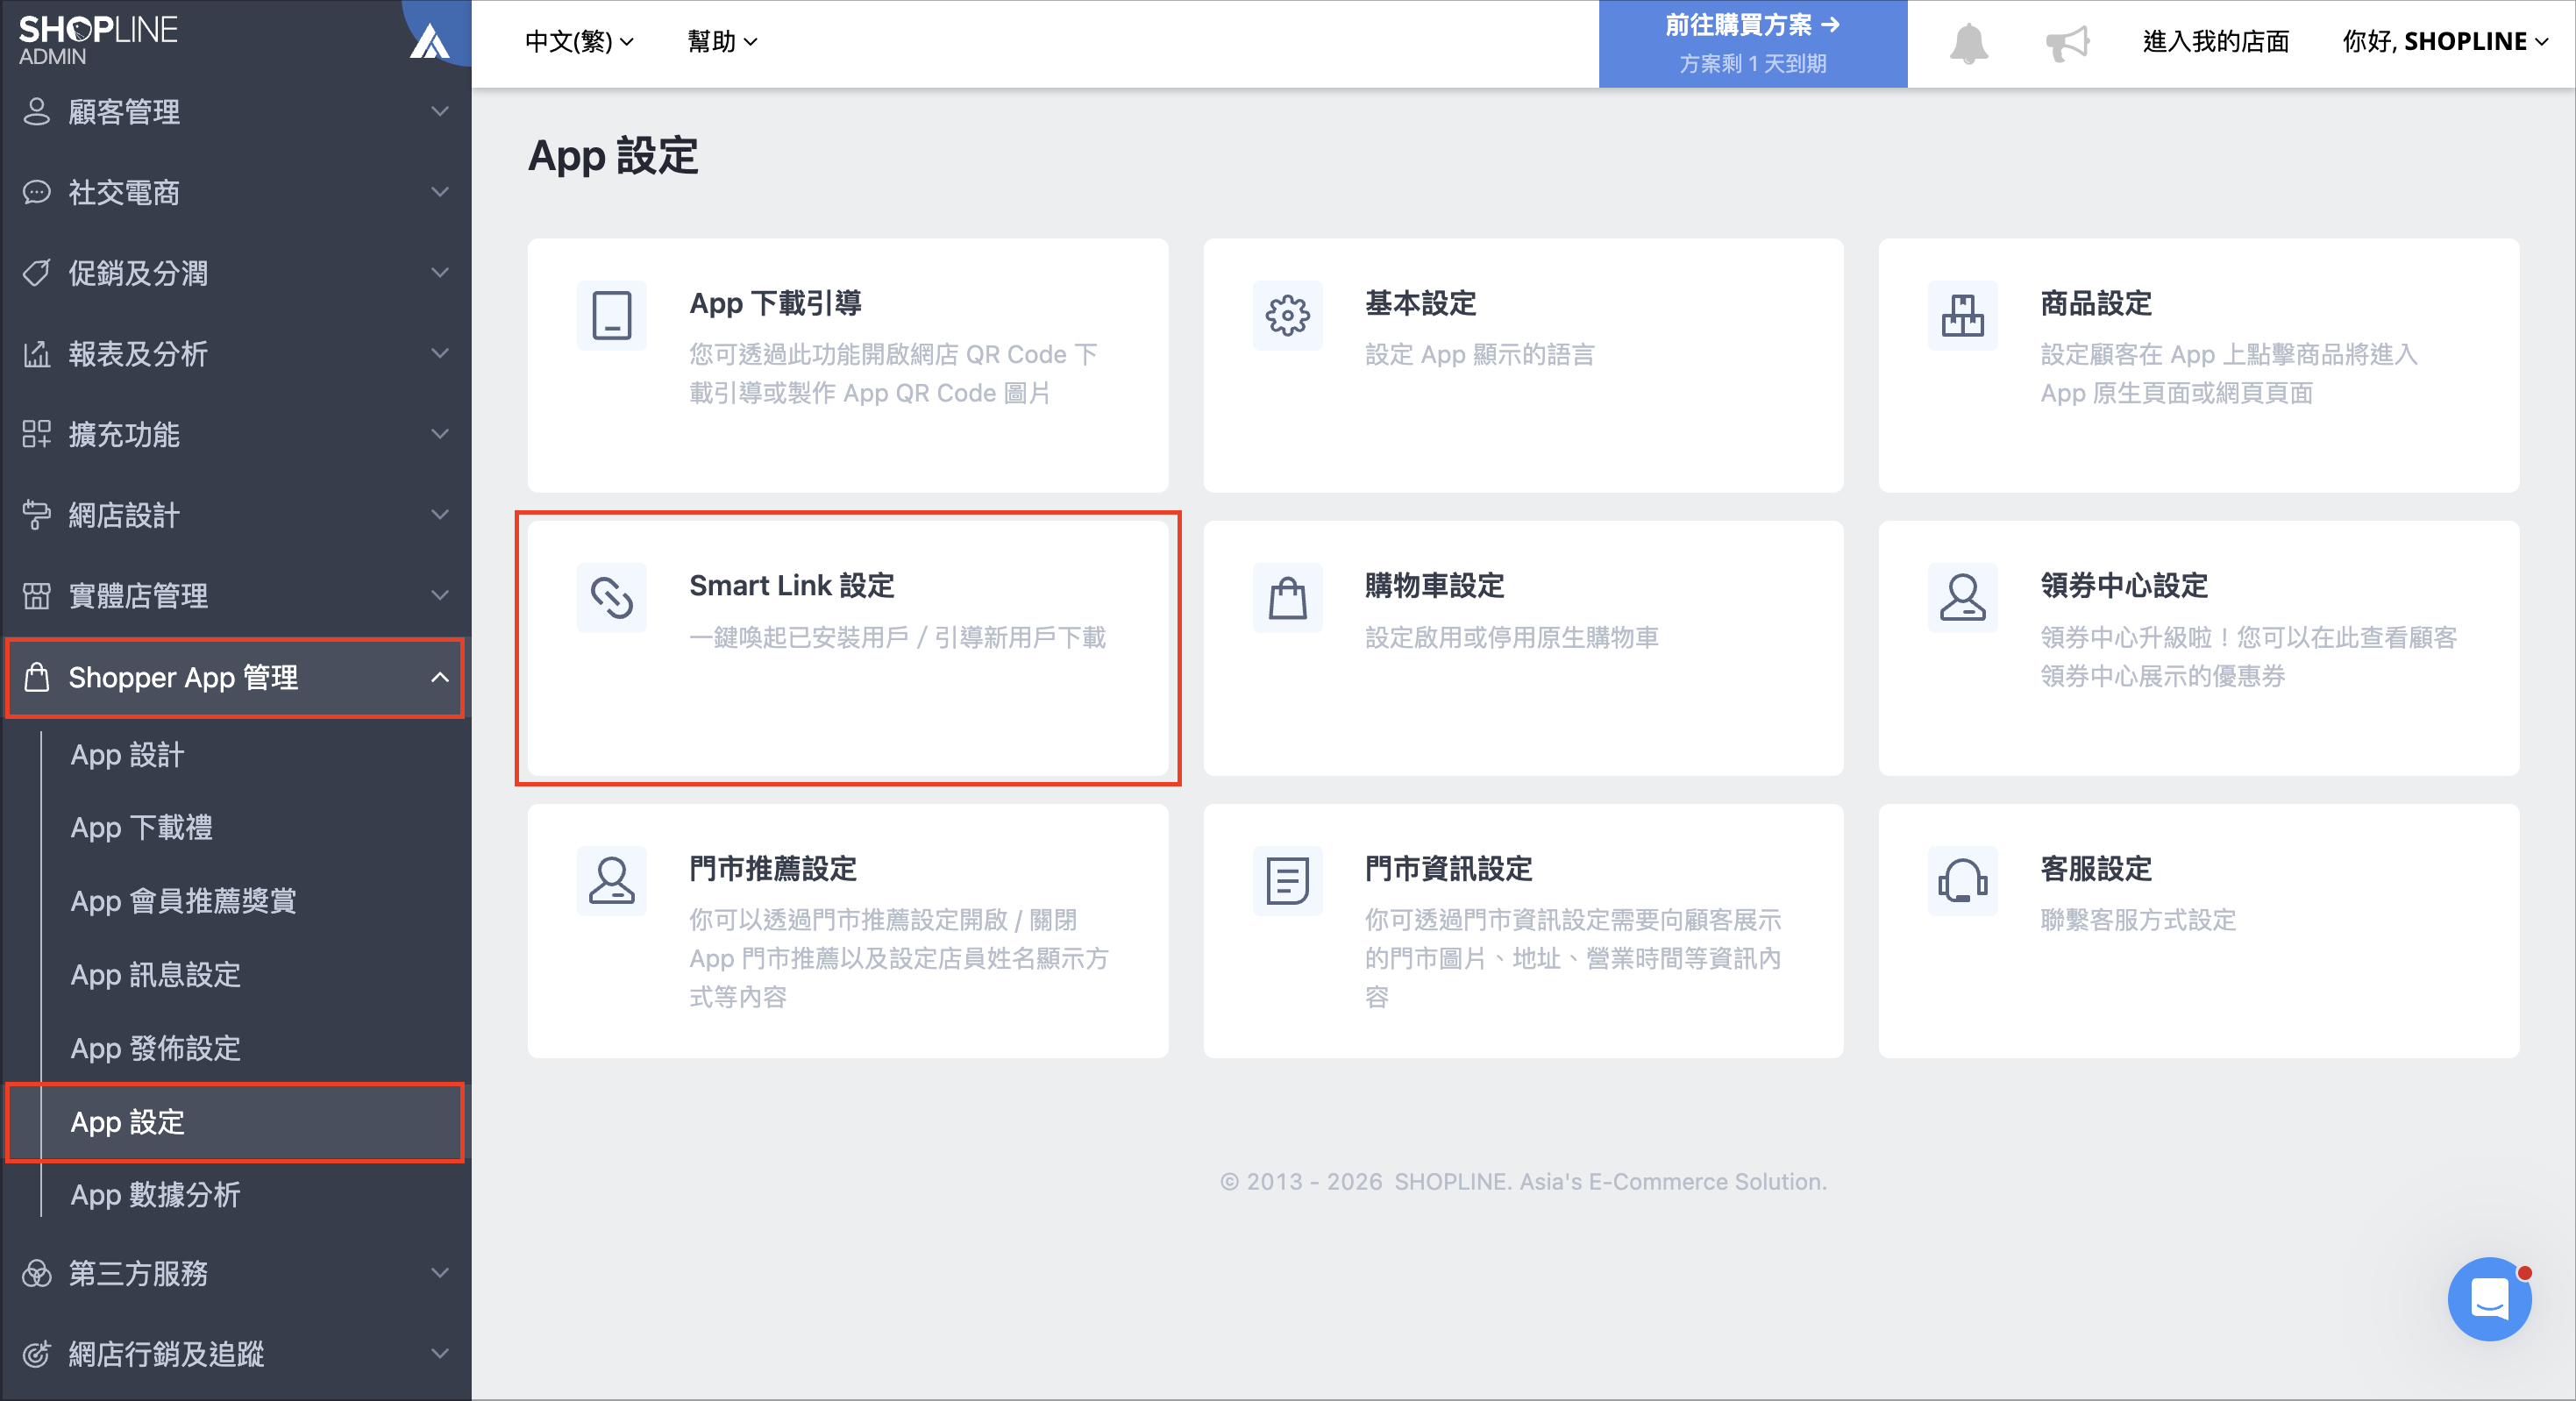Open App 訊息設定 submenu item

point(155,975)
